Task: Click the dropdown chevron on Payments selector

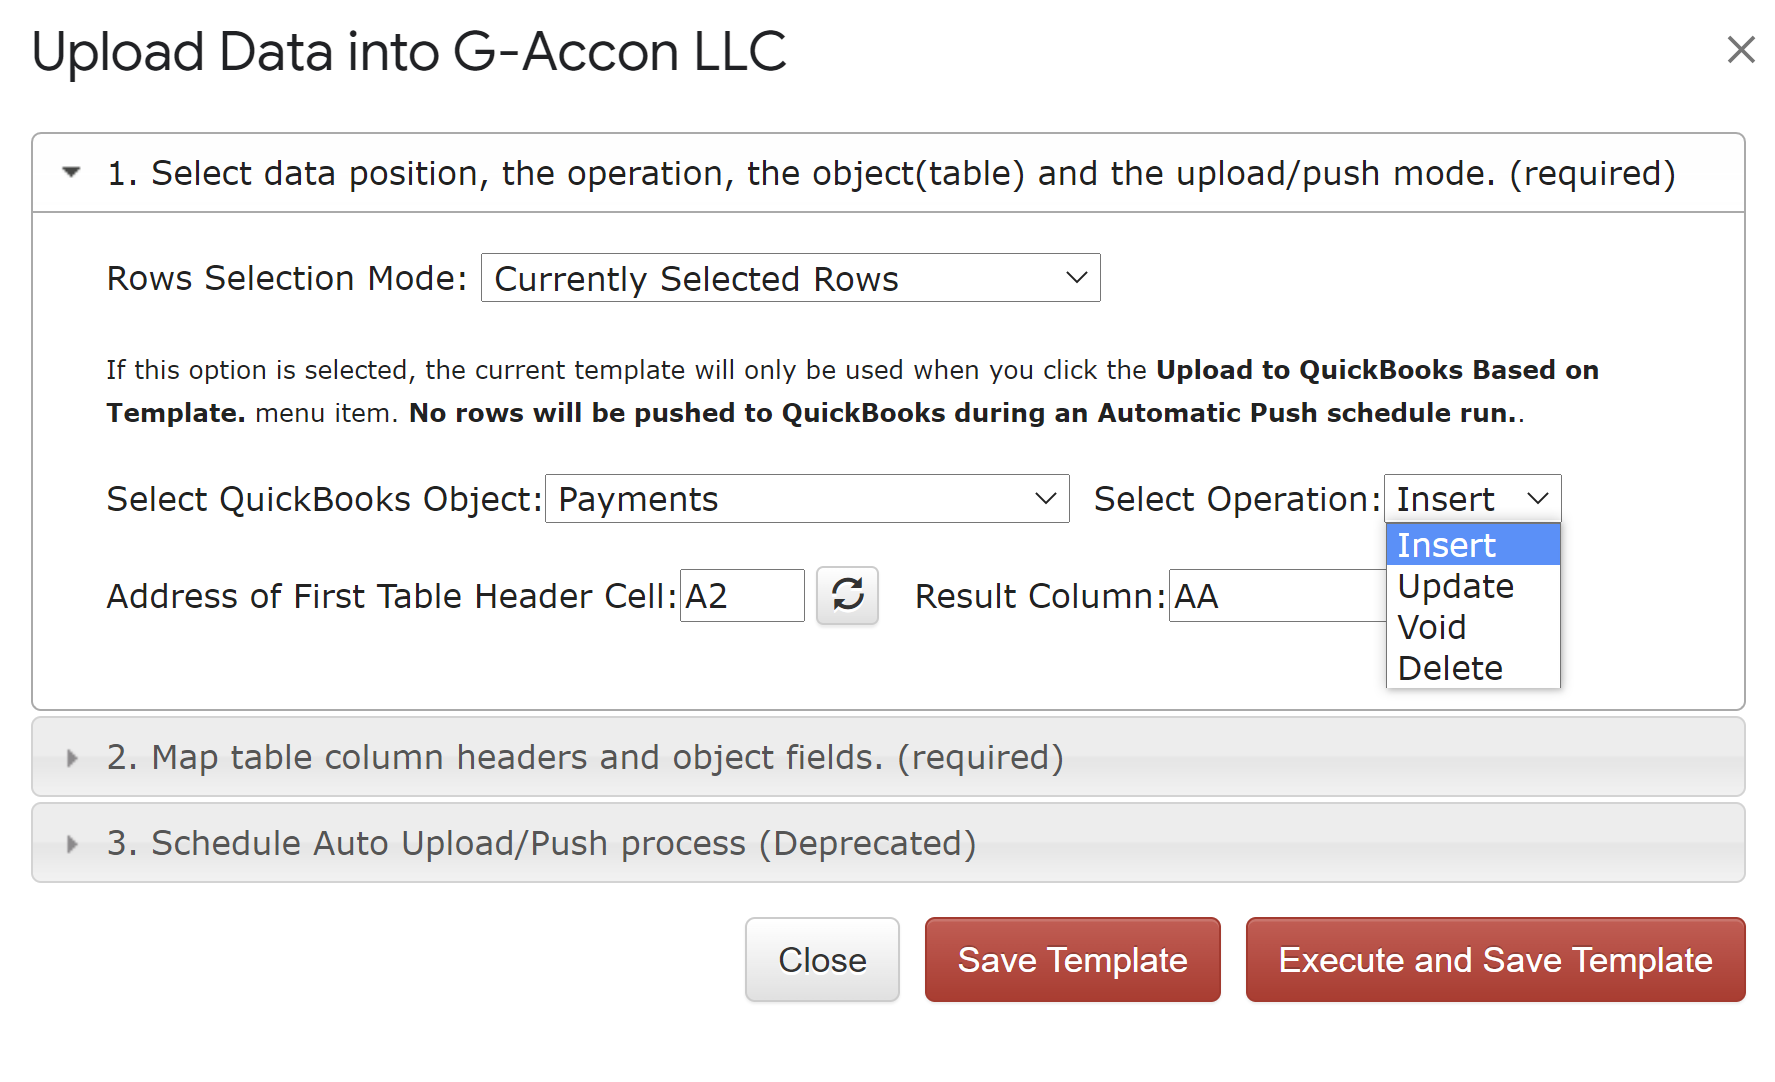Action: pyautogui.click(x=1045, y=499)
